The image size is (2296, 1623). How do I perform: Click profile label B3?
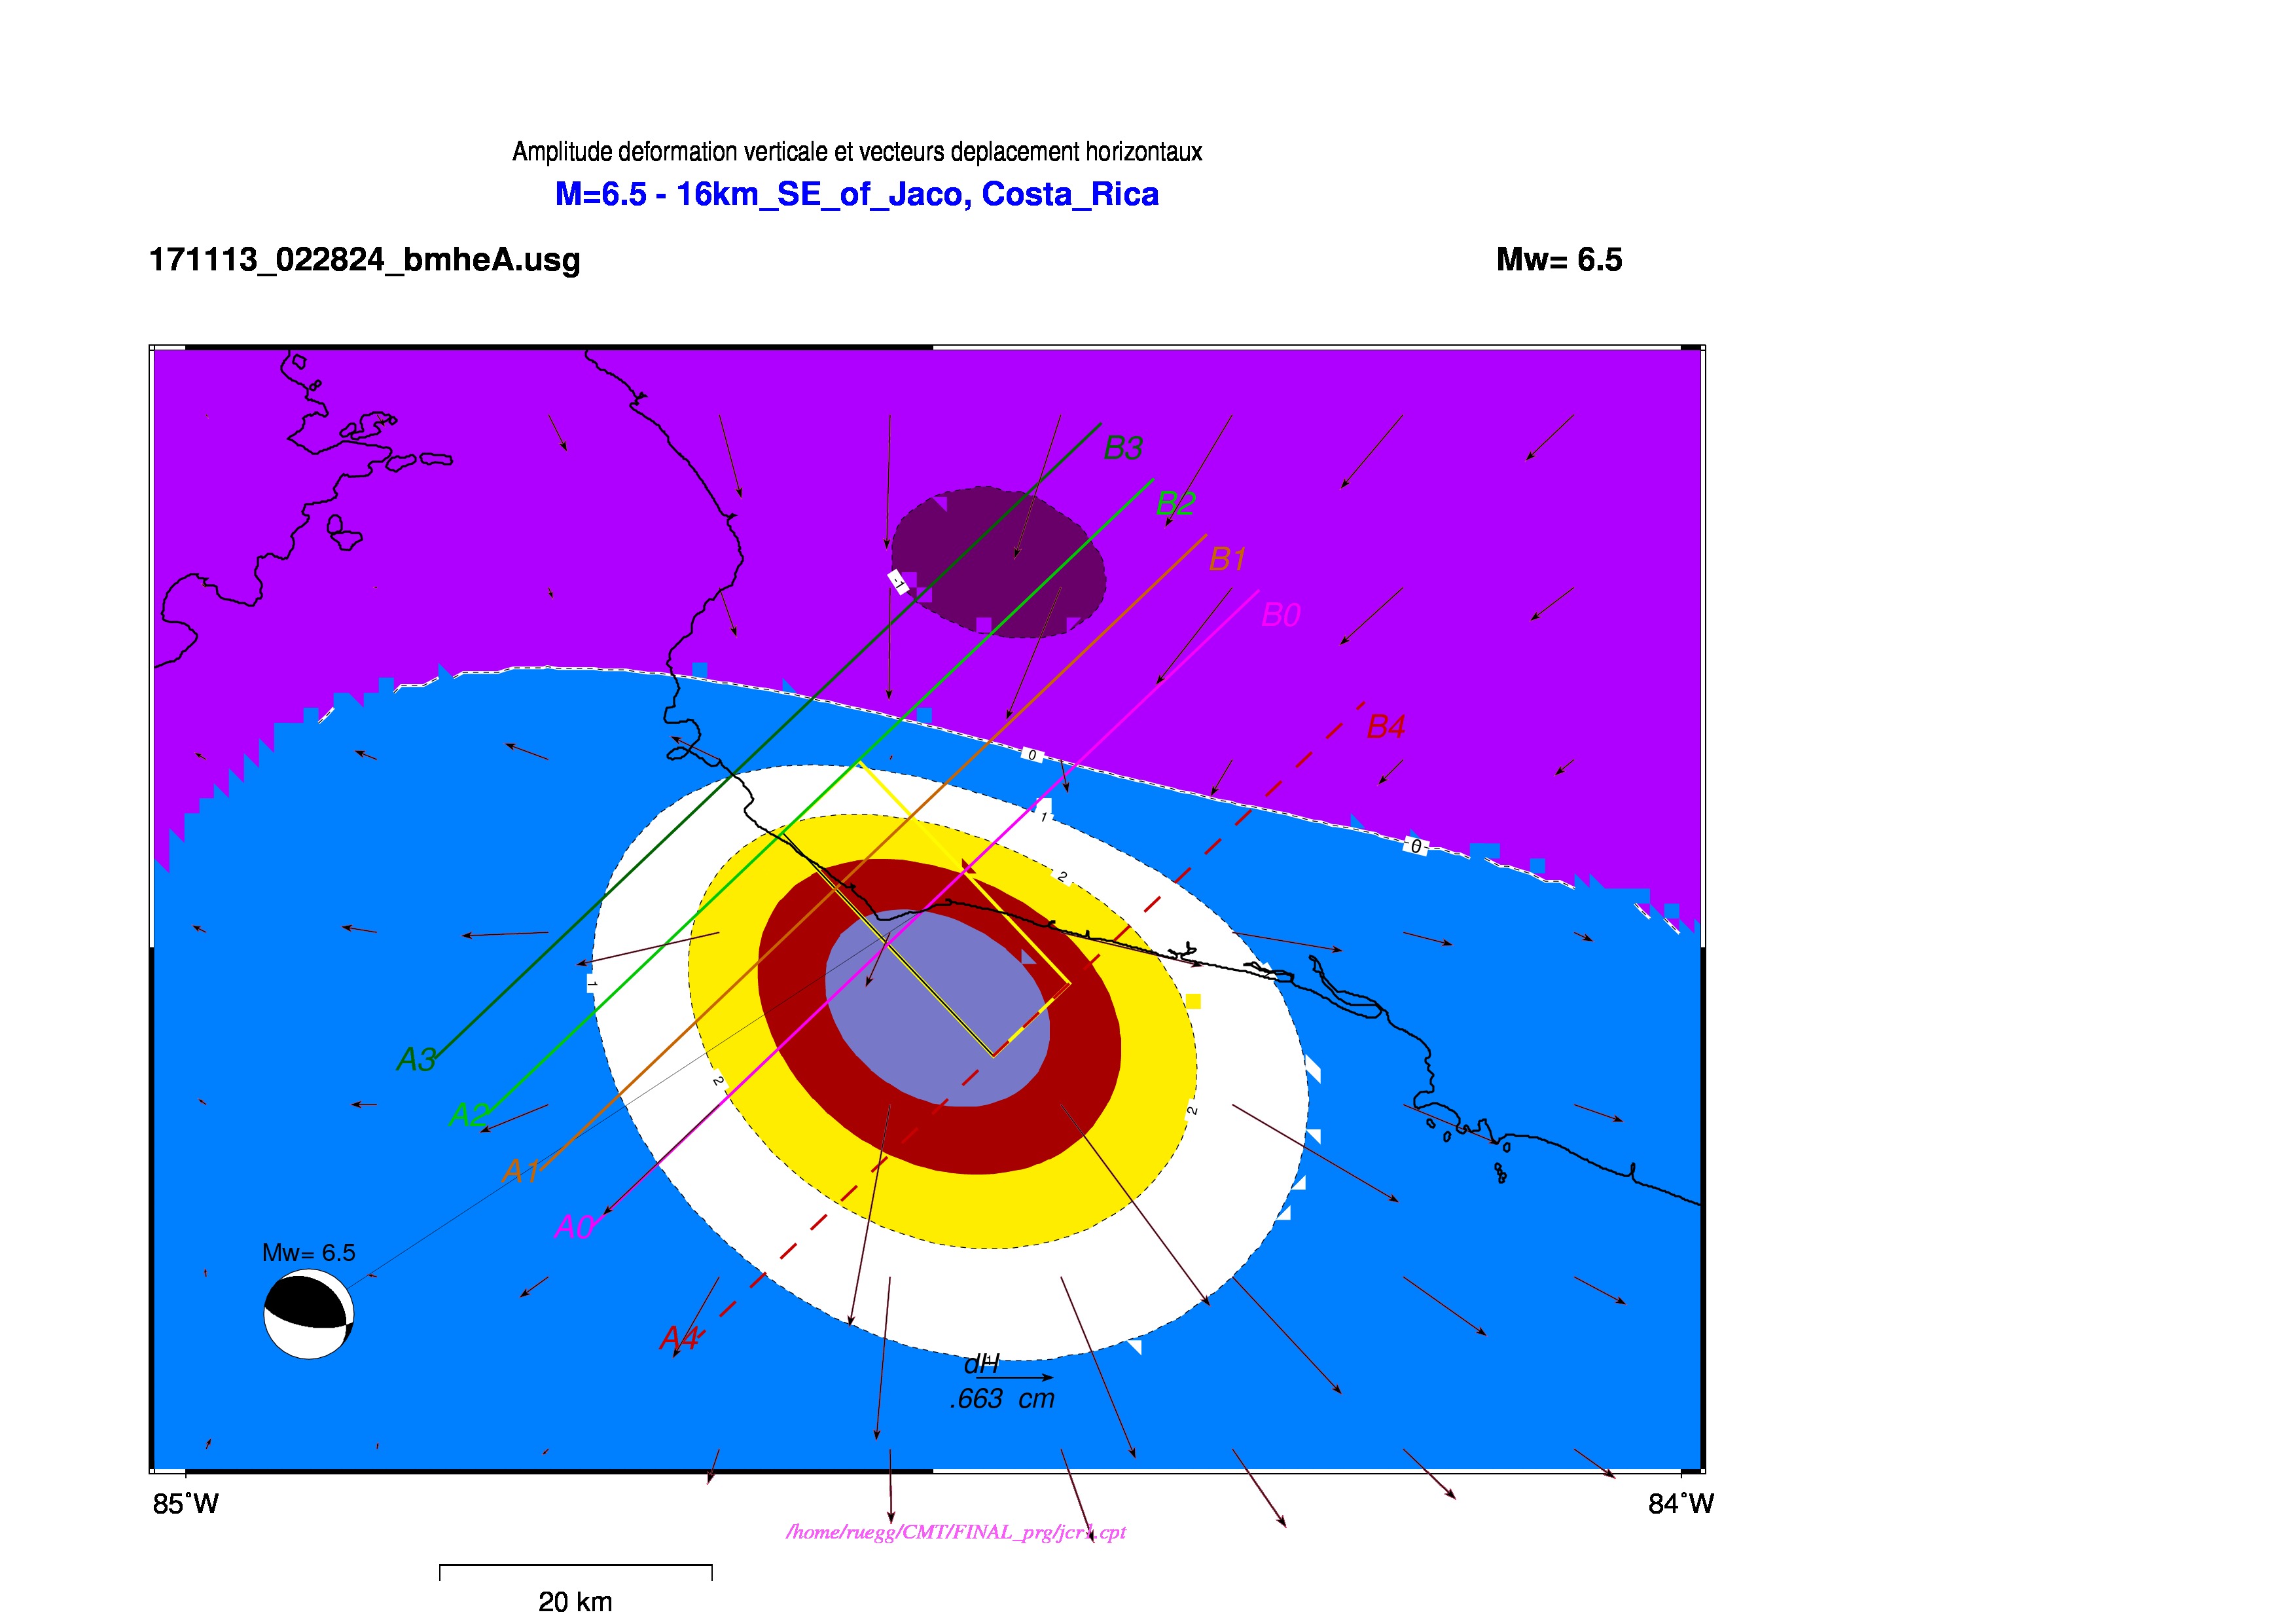pyautogui.click(x=1123, y=448)
